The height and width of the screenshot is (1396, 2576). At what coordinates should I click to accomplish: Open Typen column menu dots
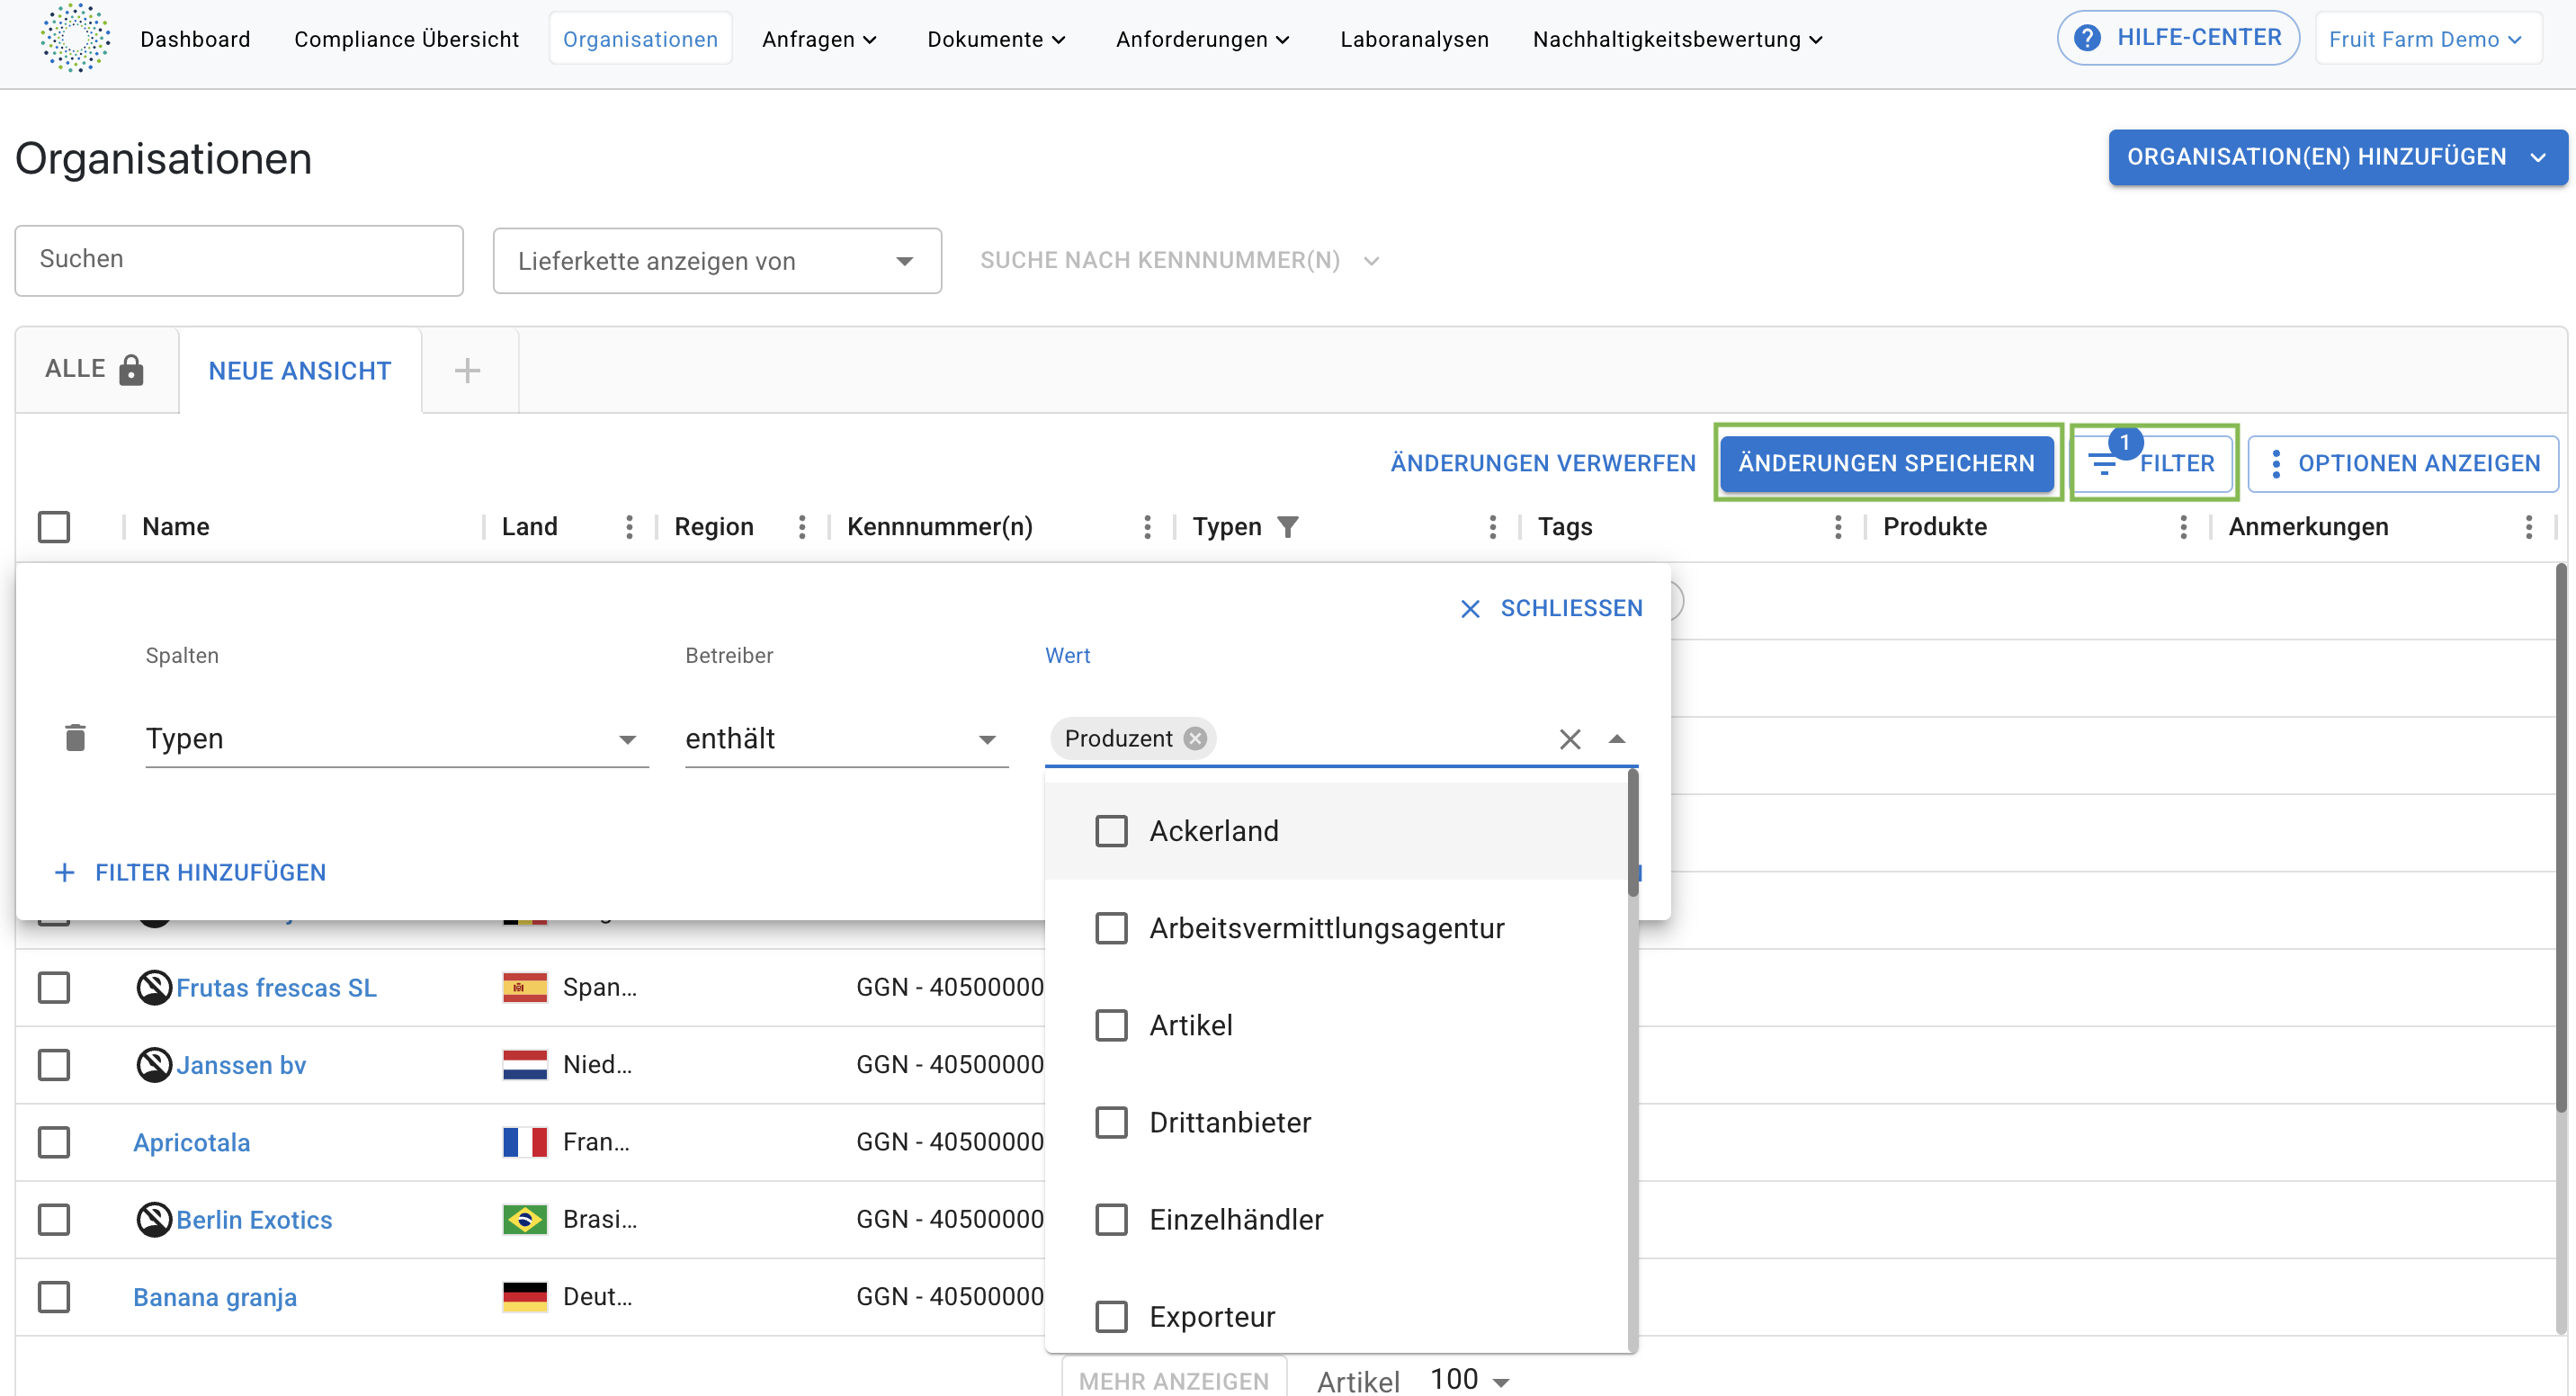coord(1493,527)
